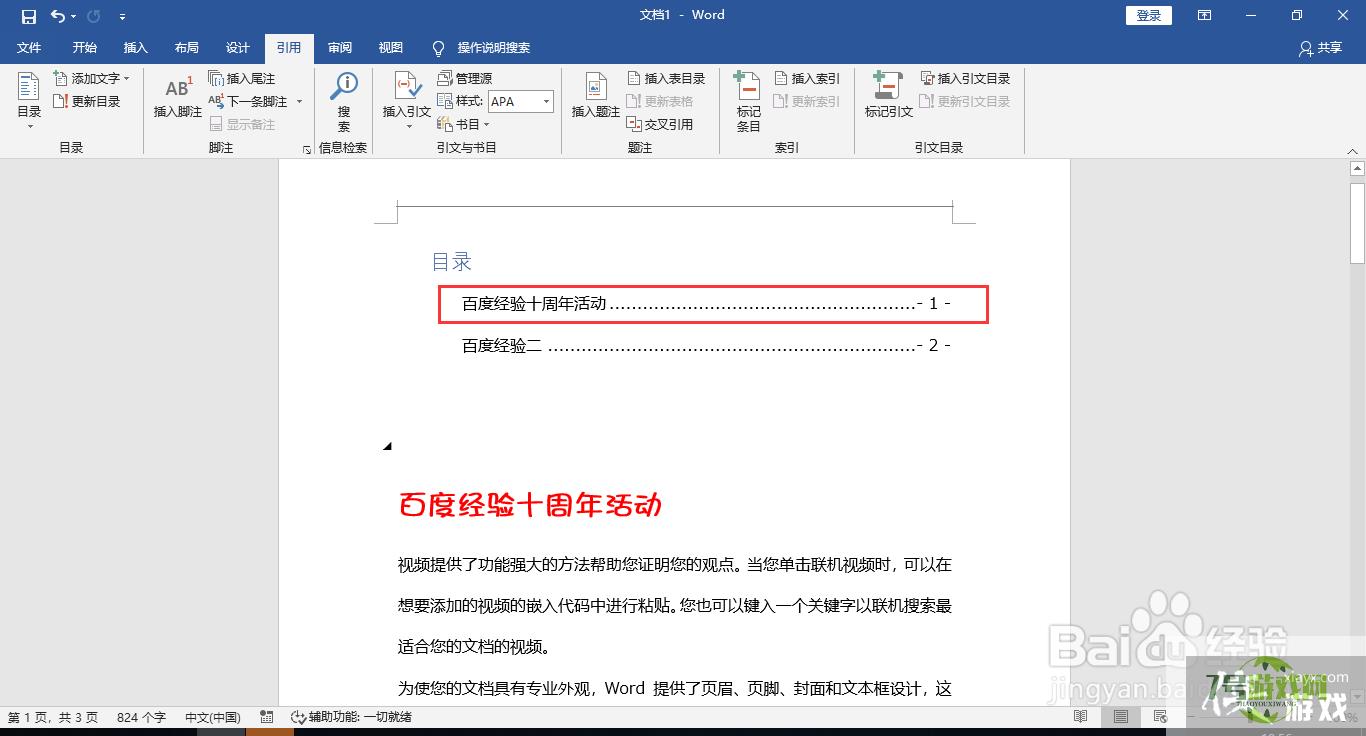
Task: Click the 插入脚注 footnote icon
Action: pyautogui.click(x=178, y=96)
